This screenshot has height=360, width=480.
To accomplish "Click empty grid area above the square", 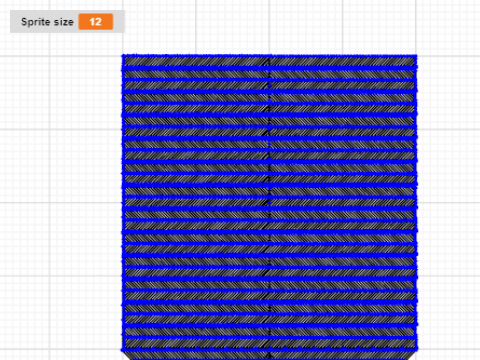I will click(x=269, y=27).
